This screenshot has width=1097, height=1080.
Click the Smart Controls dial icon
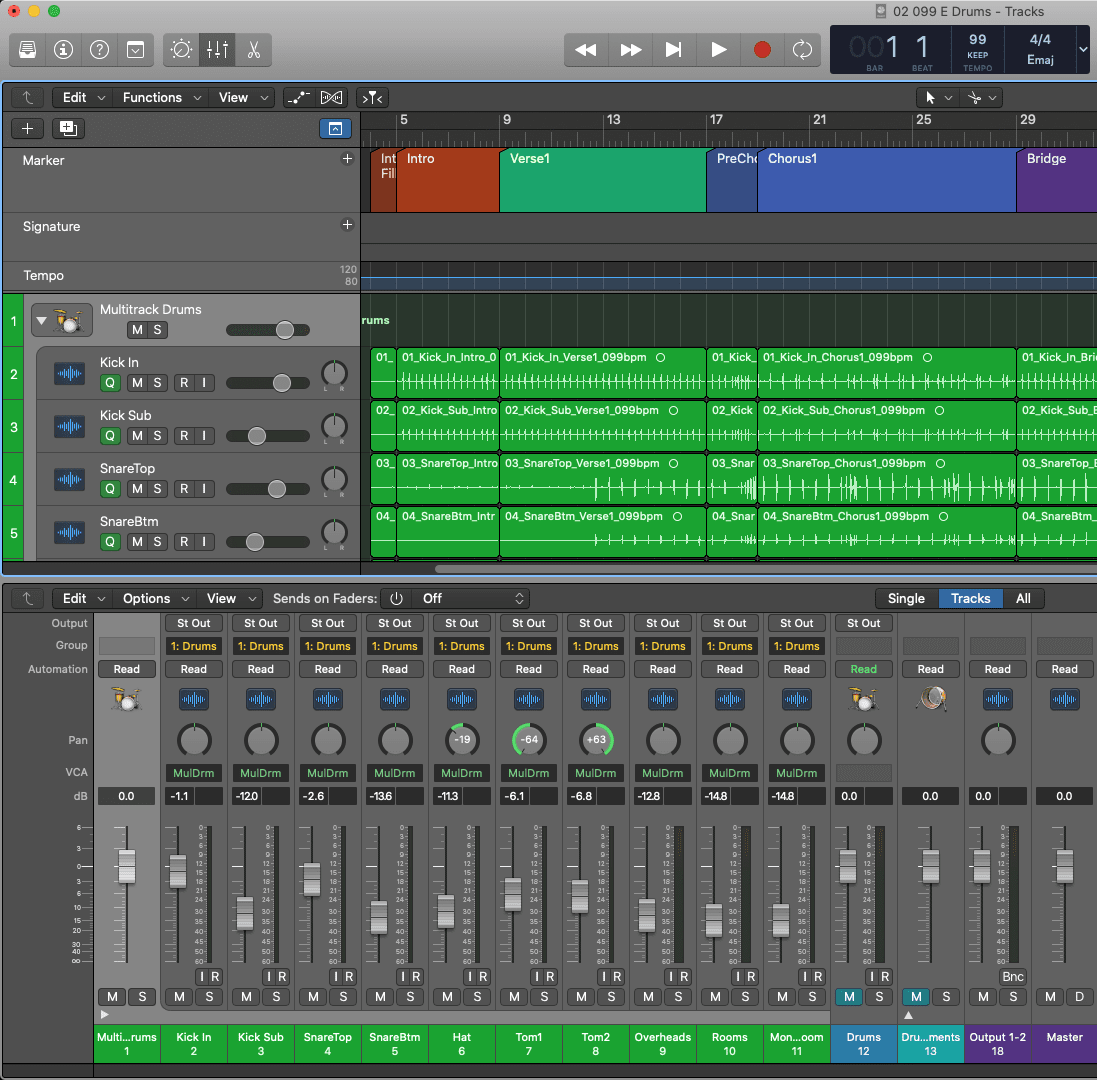pyautogui.click(x=182, y=49)
